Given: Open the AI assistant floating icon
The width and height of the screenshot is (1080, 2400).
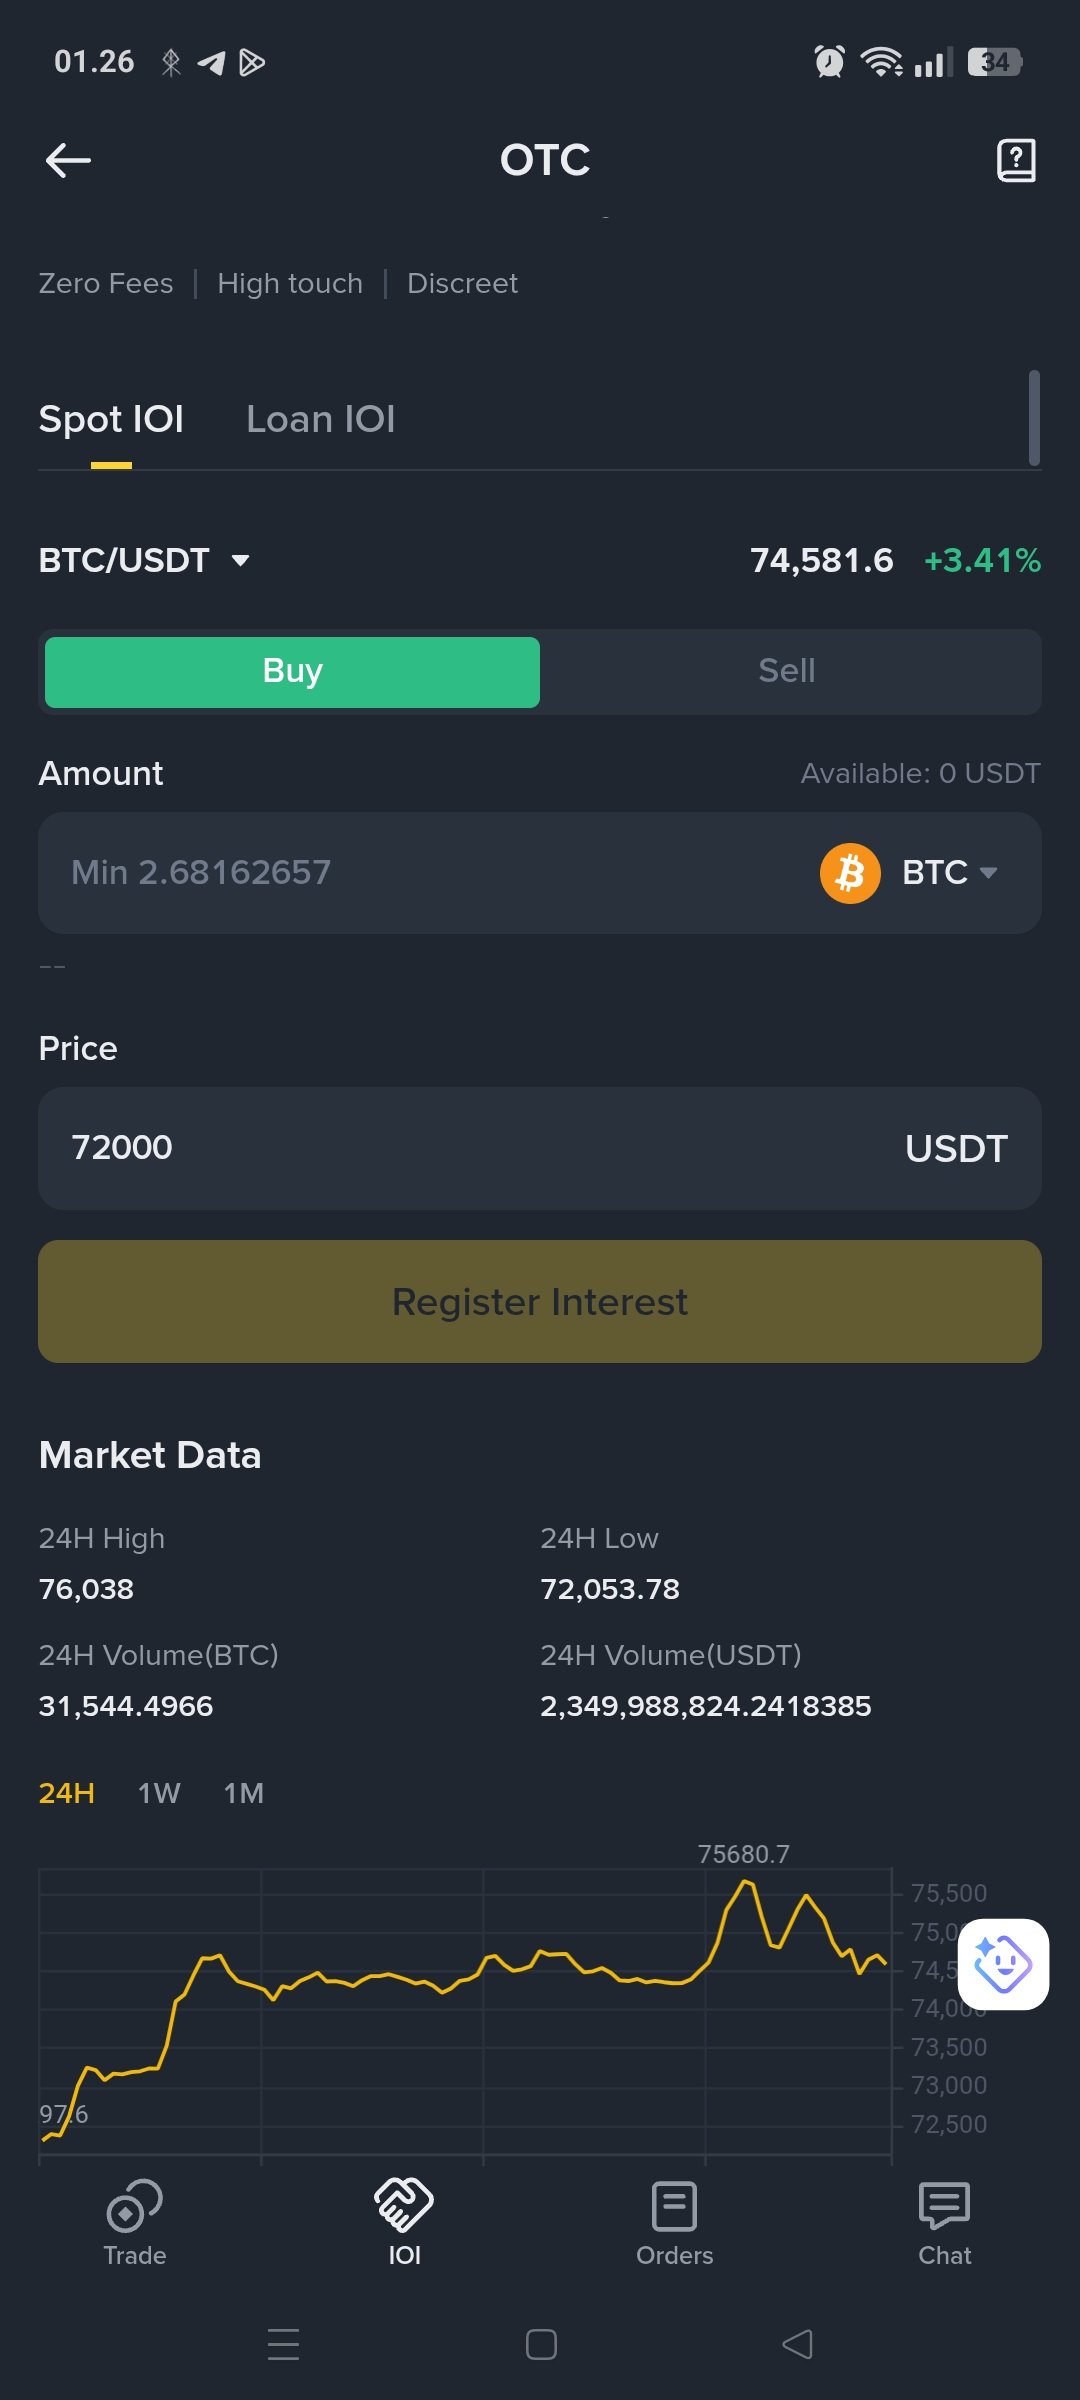Looking at the screenshot, I should click(x=1003, y=1964).
